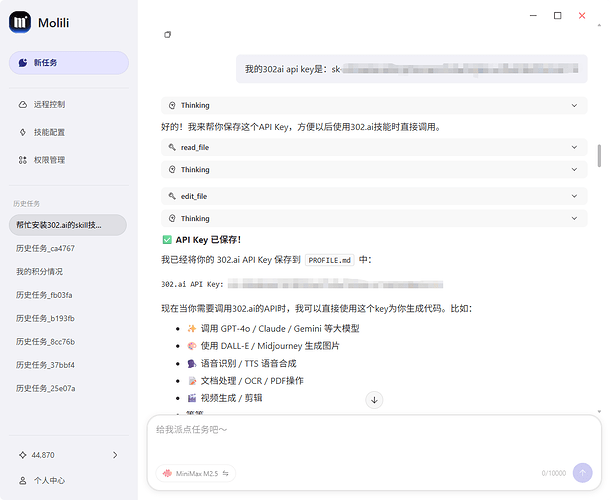Open 权限管理 permission management
The height and width of the screenshot is (500, 611).
tap(49, 160)
